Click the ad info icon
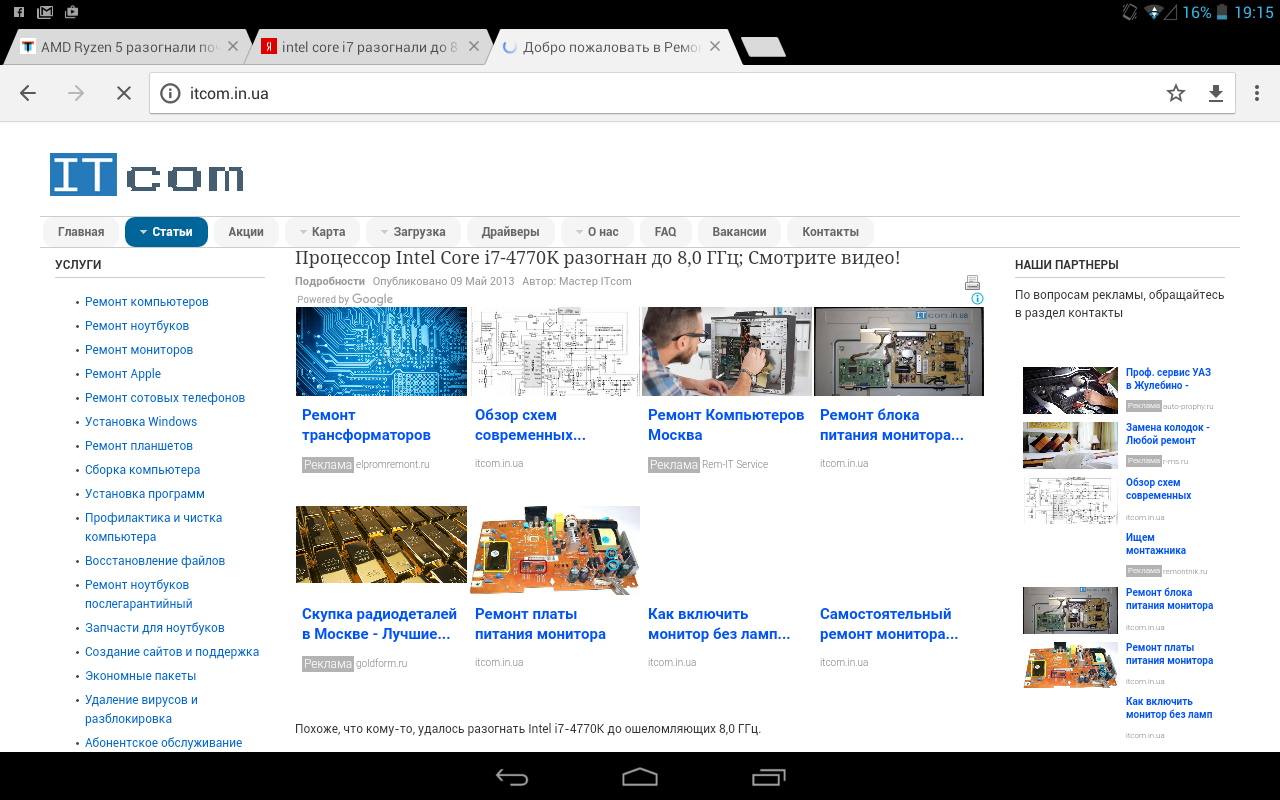Viewport: 1280px width, 800px height. [x=978, y=298]
